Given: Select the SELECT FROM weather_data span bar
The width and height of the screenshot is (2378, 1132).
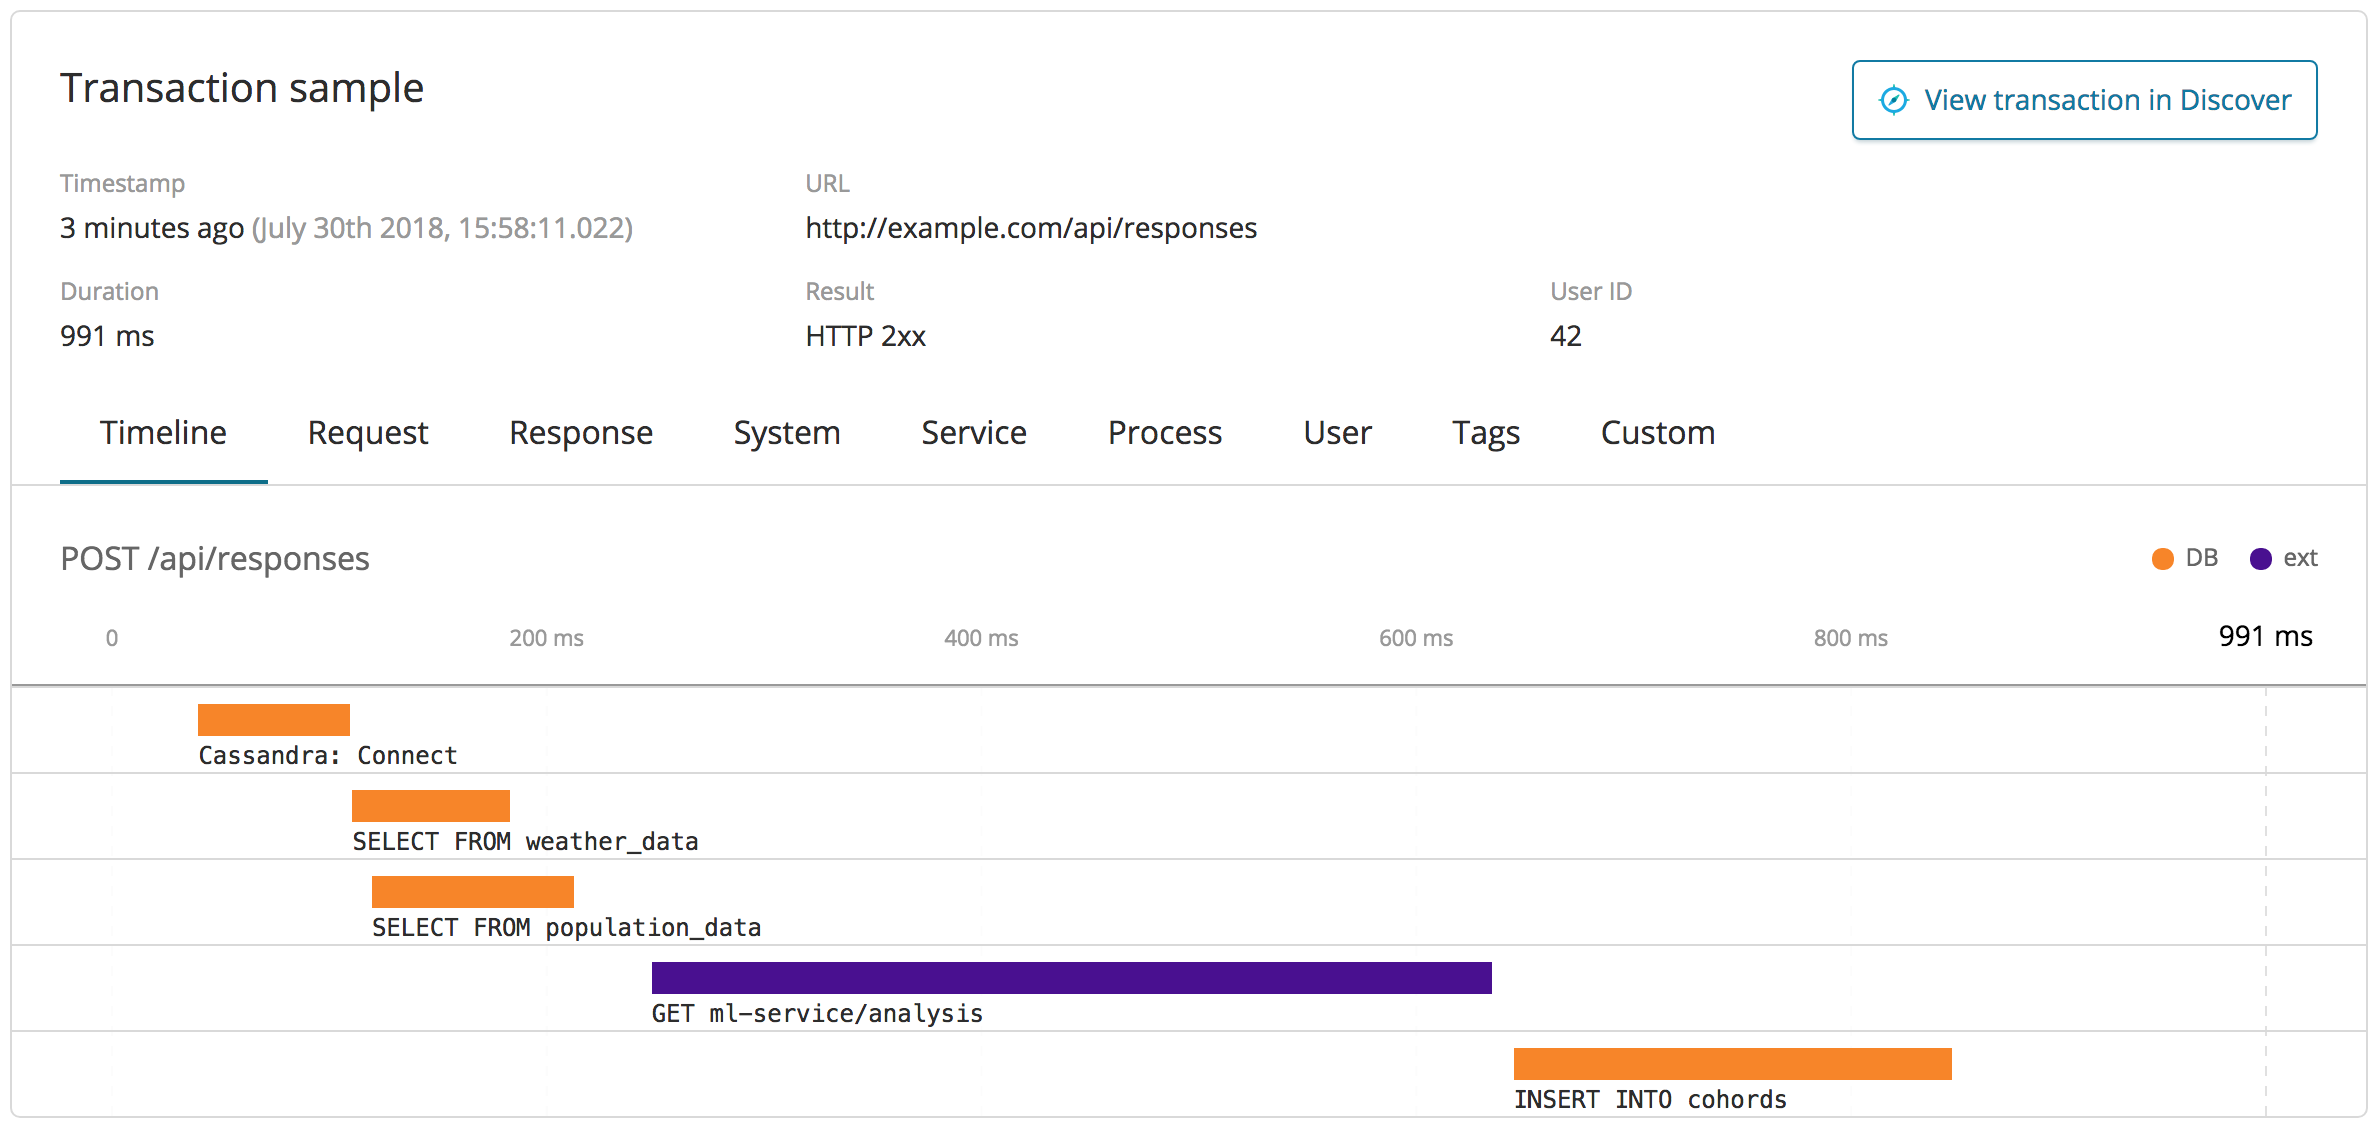Looking at the screenshot, I should [x=431, y=806].
